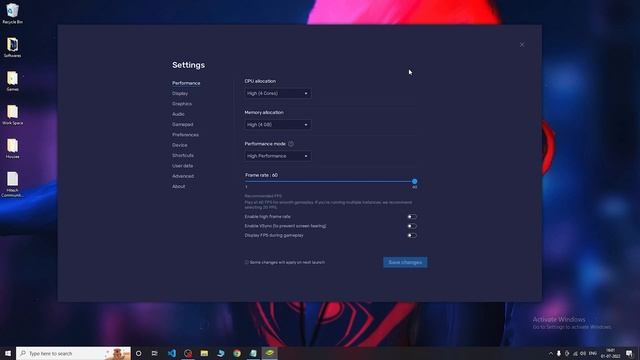640x360 pixels.
Task: Go to the Audio settings section
Action: coord(178,114)
